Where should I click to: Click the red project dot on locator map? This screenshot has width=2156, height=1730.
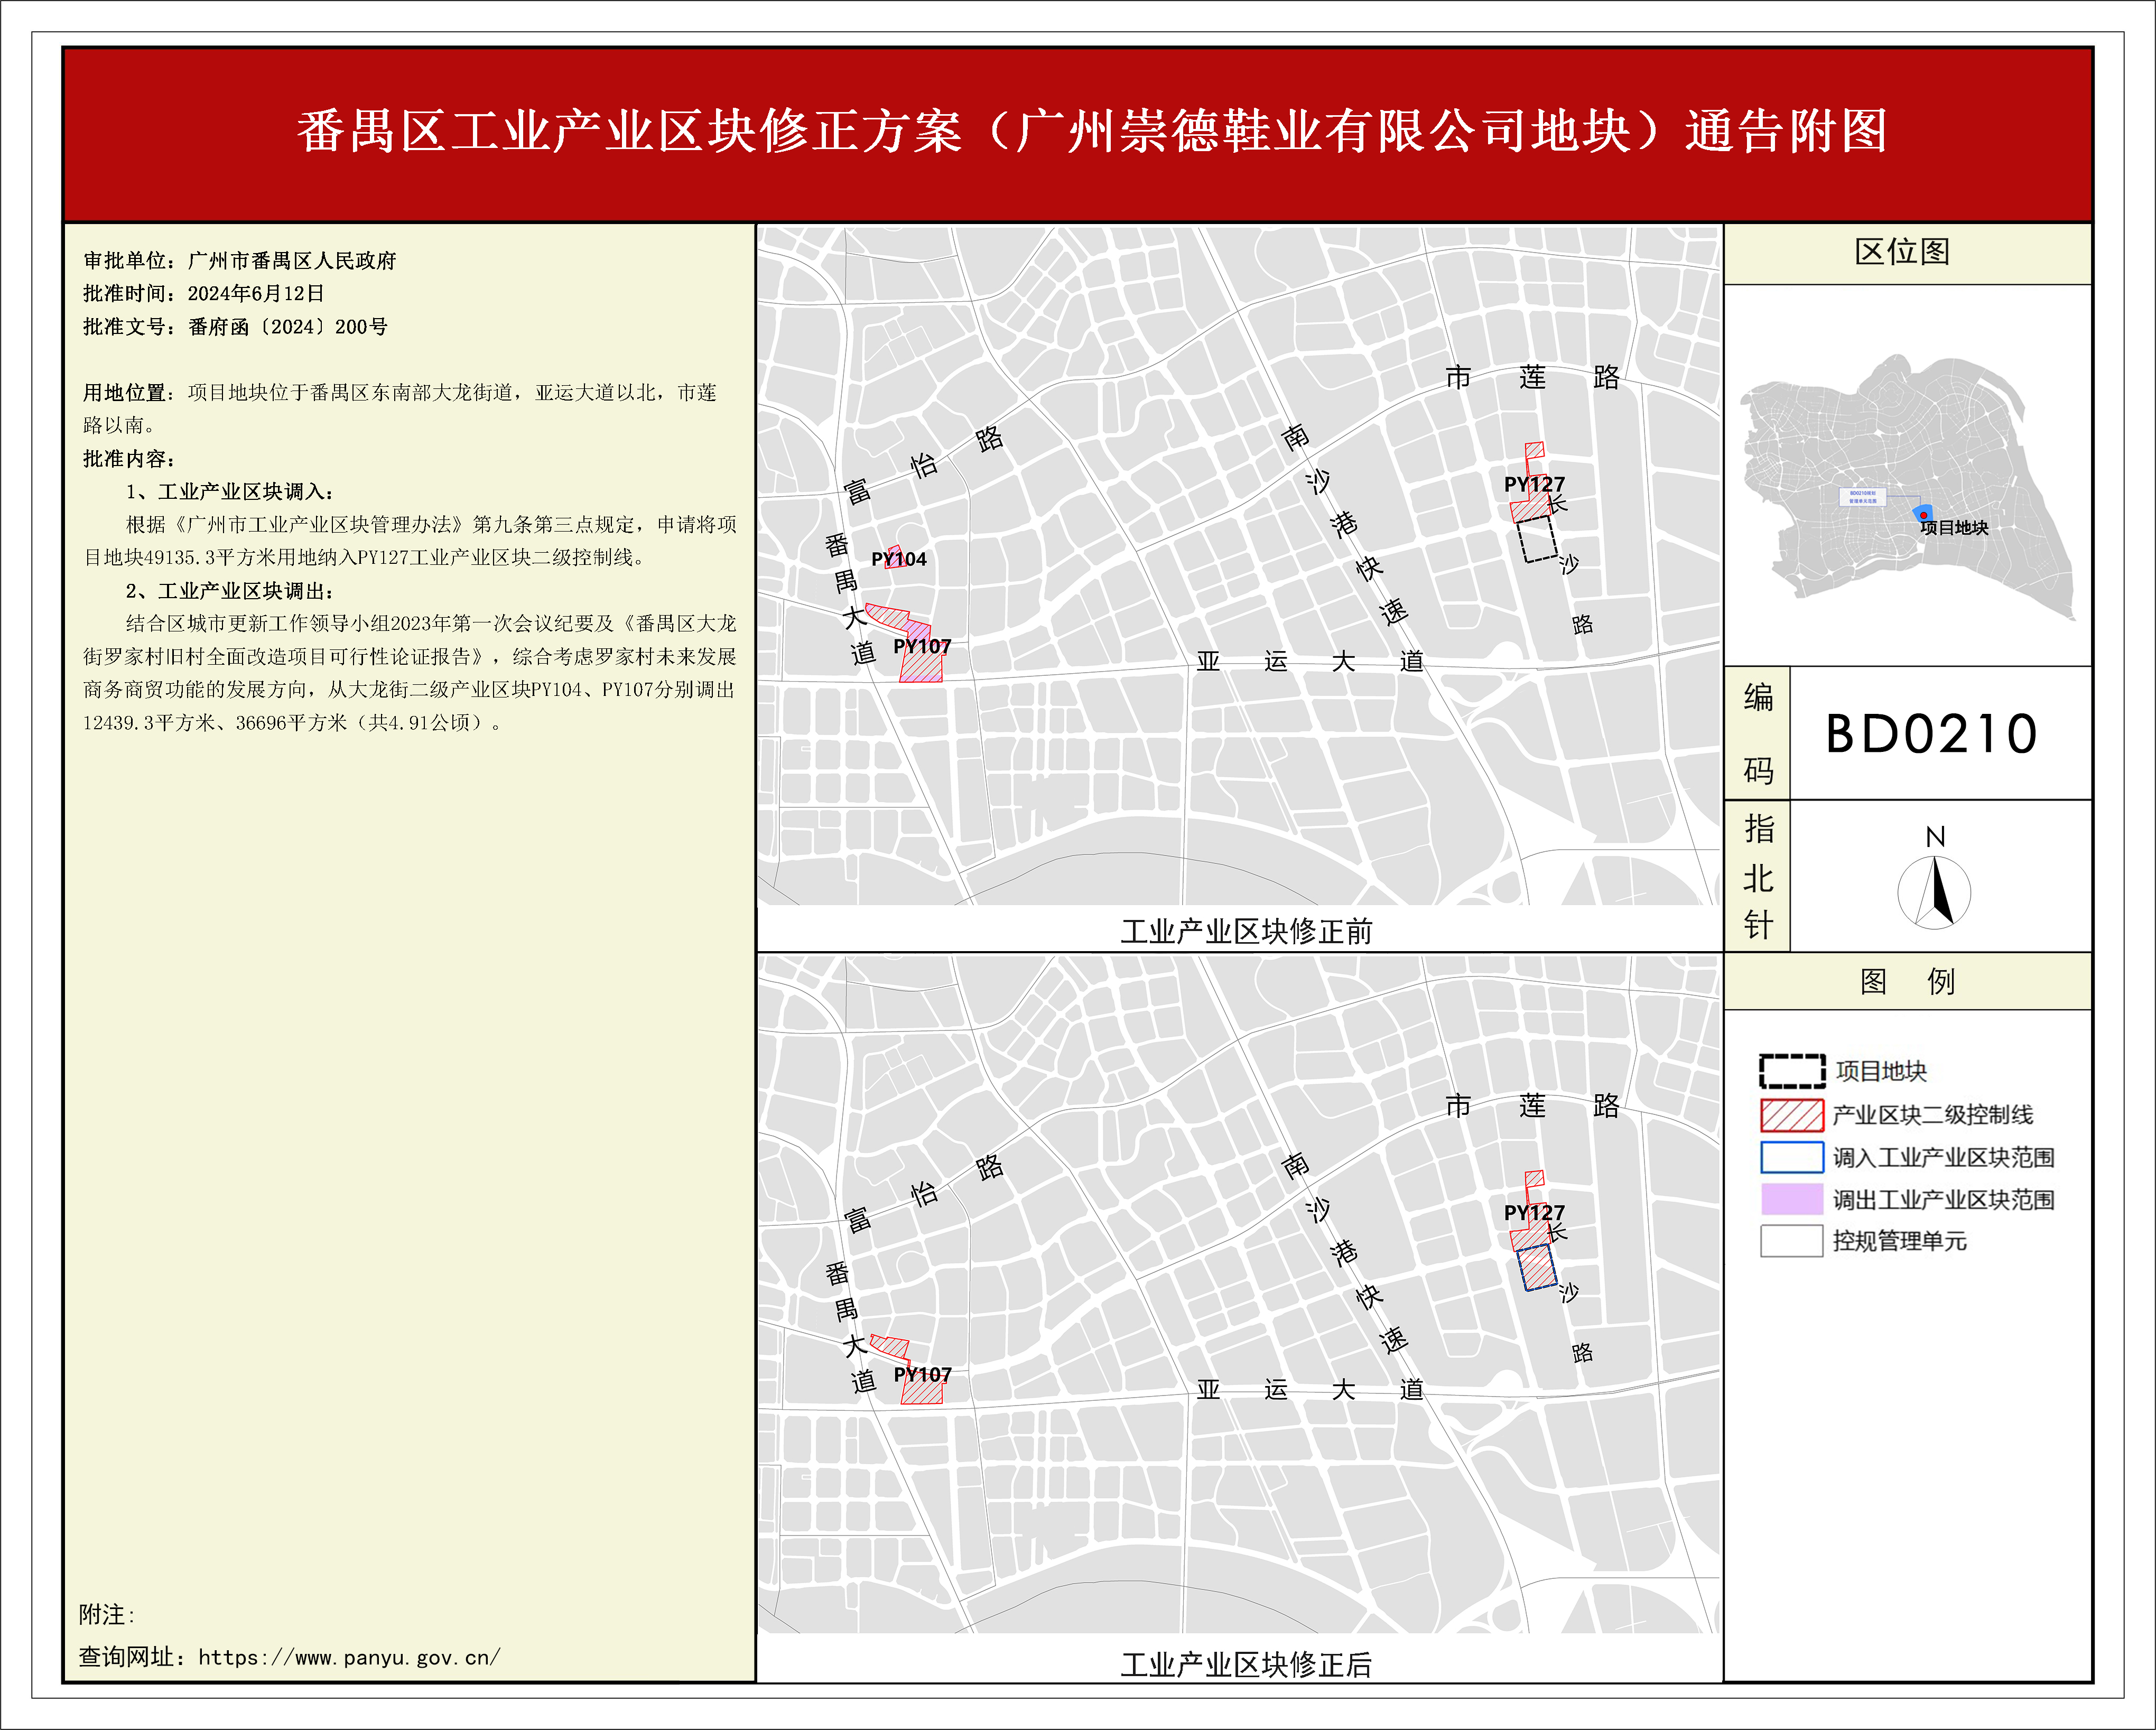click(x=1923, y=515)
